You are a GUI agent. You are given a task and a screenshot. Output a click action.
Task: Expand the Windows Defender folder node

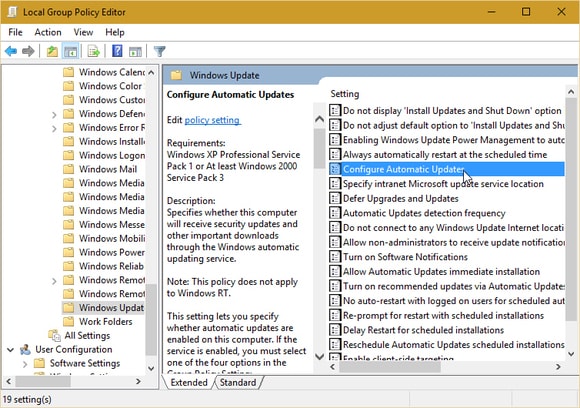click(x=54, y=115)
